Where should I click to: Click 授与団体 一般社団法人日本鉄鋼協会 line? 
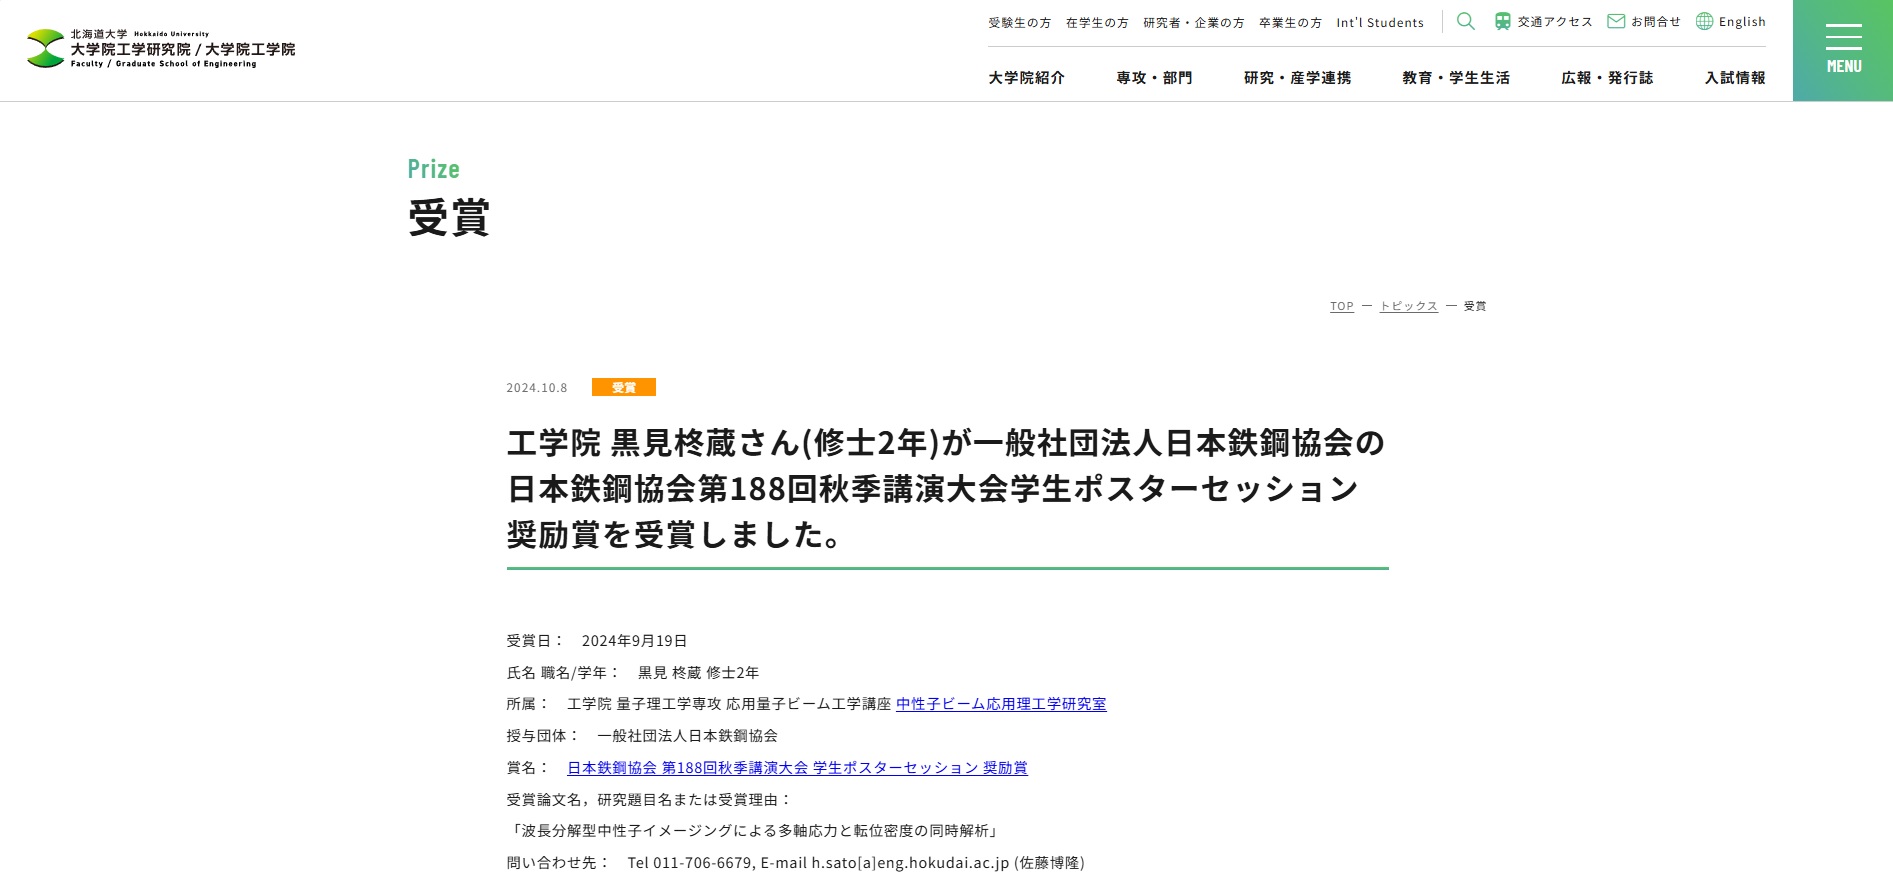click(642, 736)
